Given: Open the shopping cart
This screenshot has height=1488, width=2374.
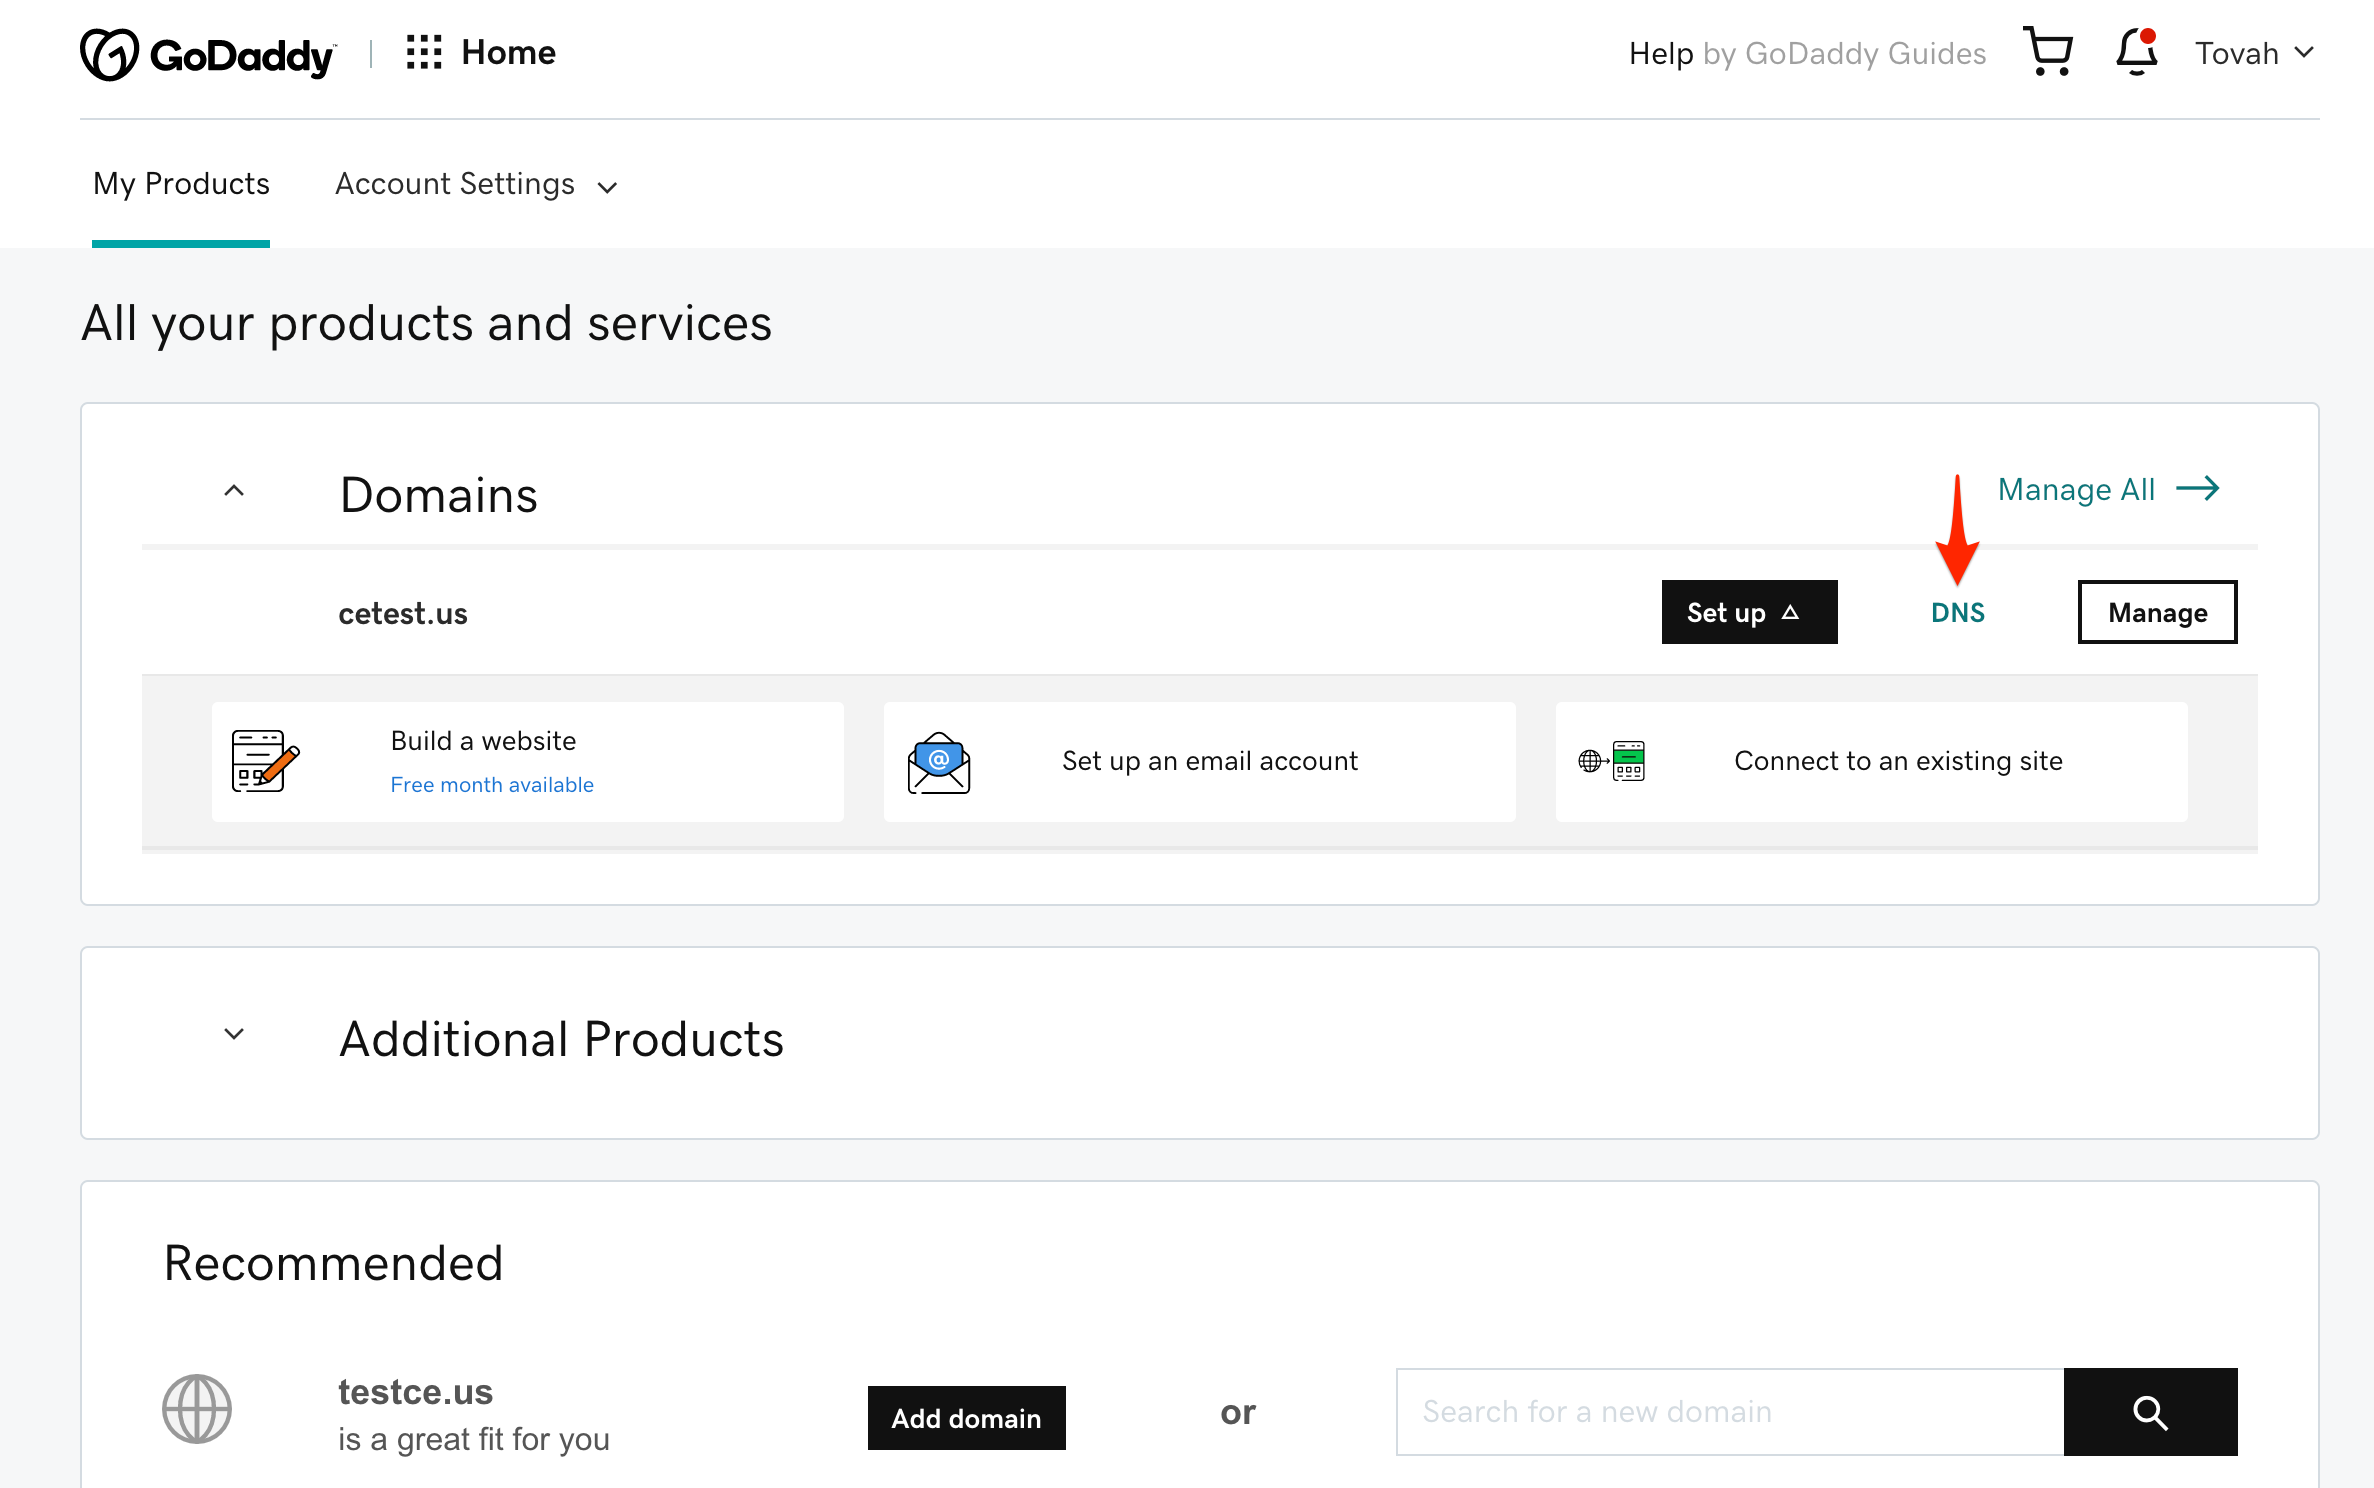Looking at the screenshot, I should coord(2048,52).
